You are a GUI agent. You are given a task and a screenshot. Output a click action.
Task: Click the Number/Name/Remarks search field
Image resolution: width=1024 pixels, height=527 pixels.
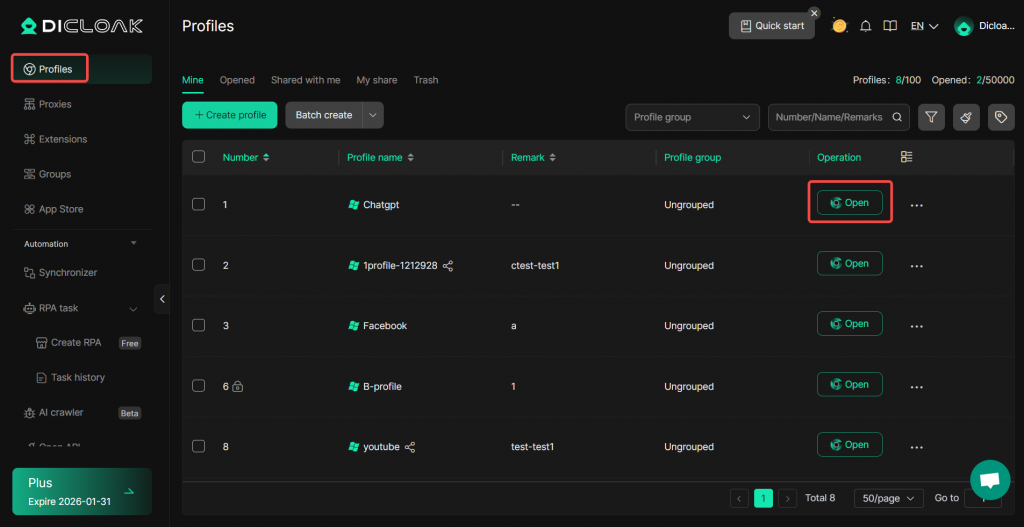tap(829, 117)
